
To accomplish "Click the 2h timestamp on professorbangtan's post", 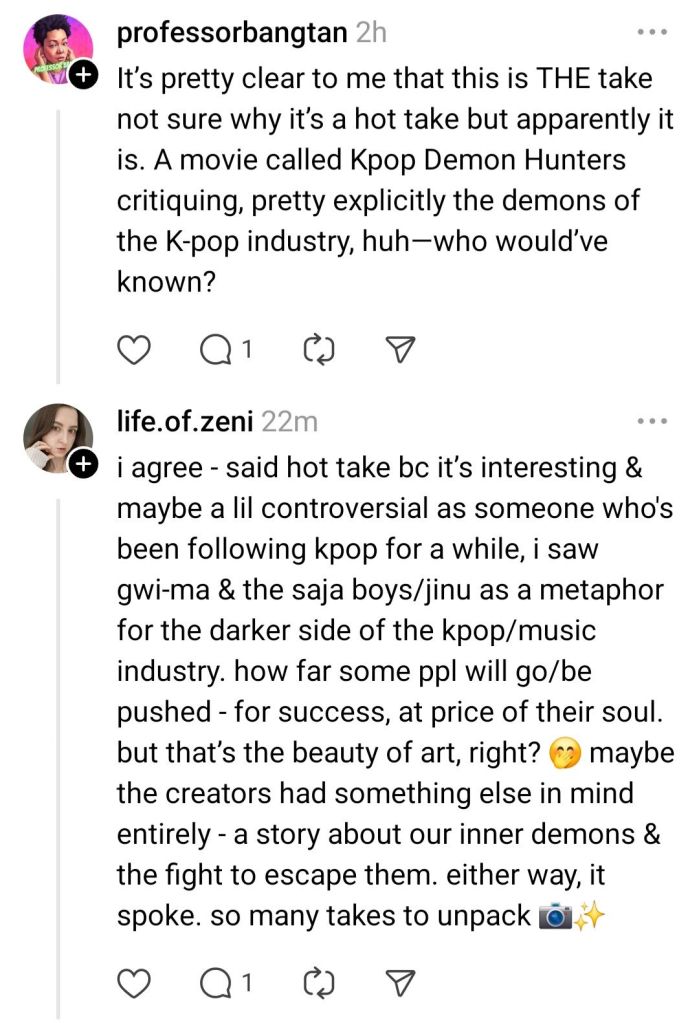I will click(370, 33).
